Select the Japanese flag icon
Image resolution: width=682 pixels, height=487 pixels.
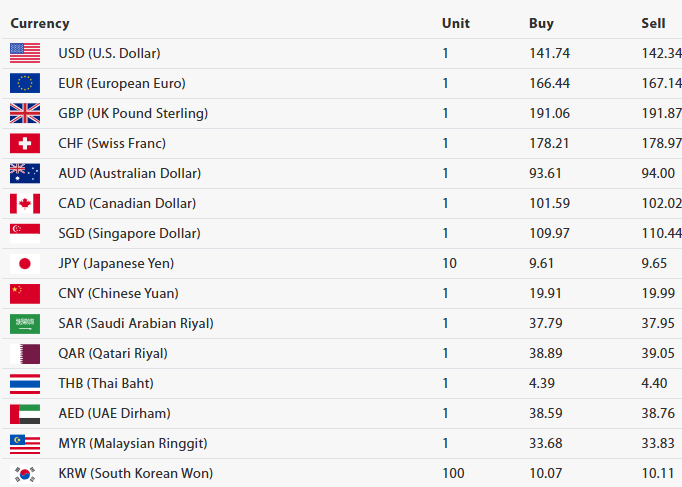(25, 263)
